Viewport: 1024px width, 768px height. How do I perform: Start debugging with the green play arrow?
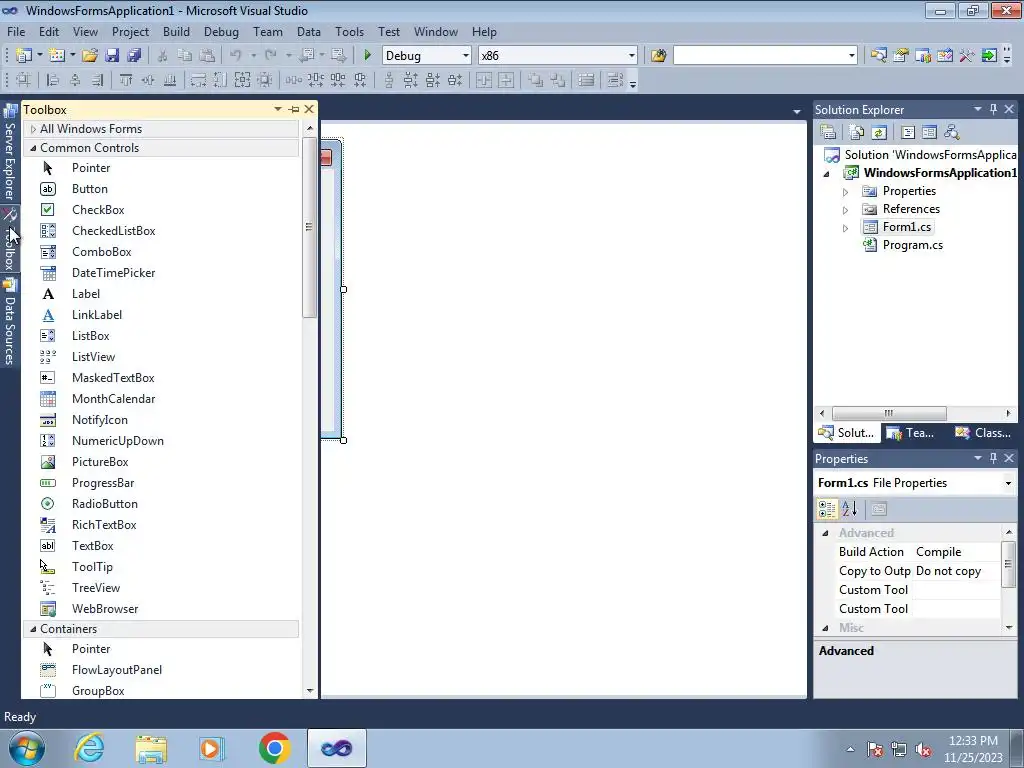click(x=367, y=56)
